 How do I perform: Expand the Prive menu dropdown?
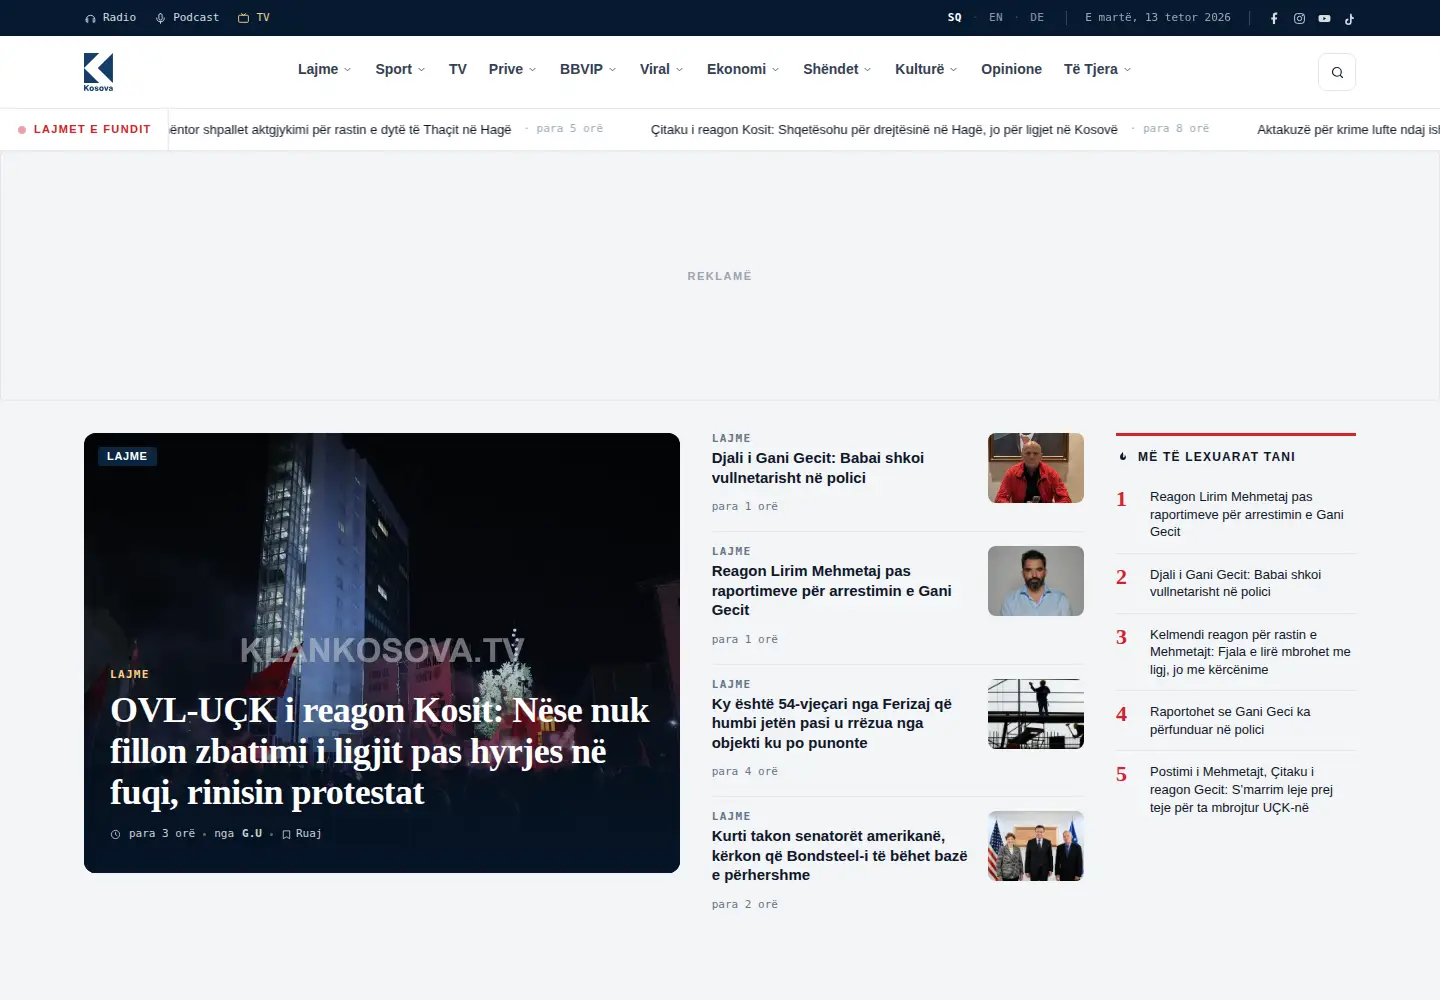512,69
